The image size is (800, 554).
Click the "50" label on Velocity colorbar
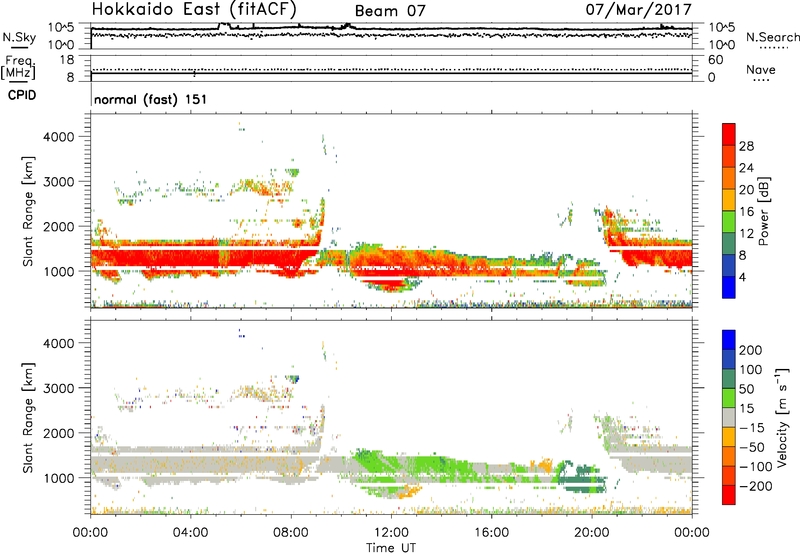tap(746, 389)
